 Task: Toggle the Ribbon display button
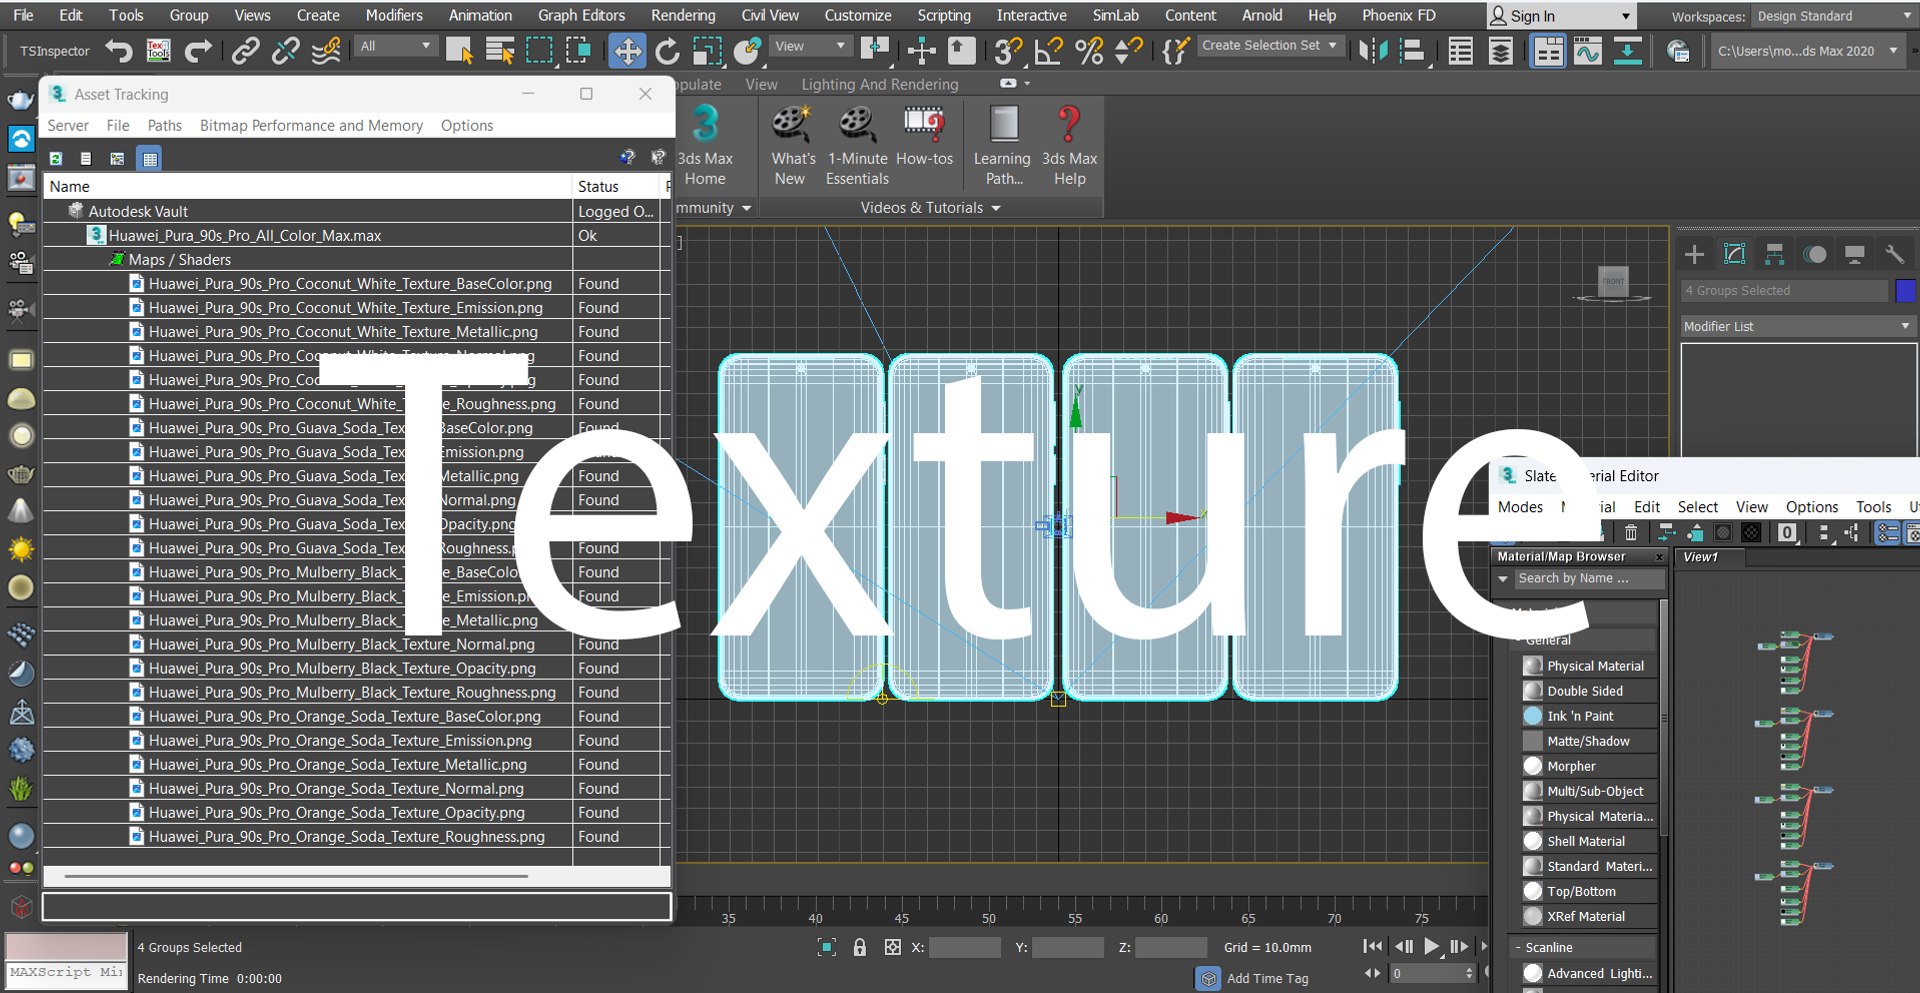[1548, 50]
